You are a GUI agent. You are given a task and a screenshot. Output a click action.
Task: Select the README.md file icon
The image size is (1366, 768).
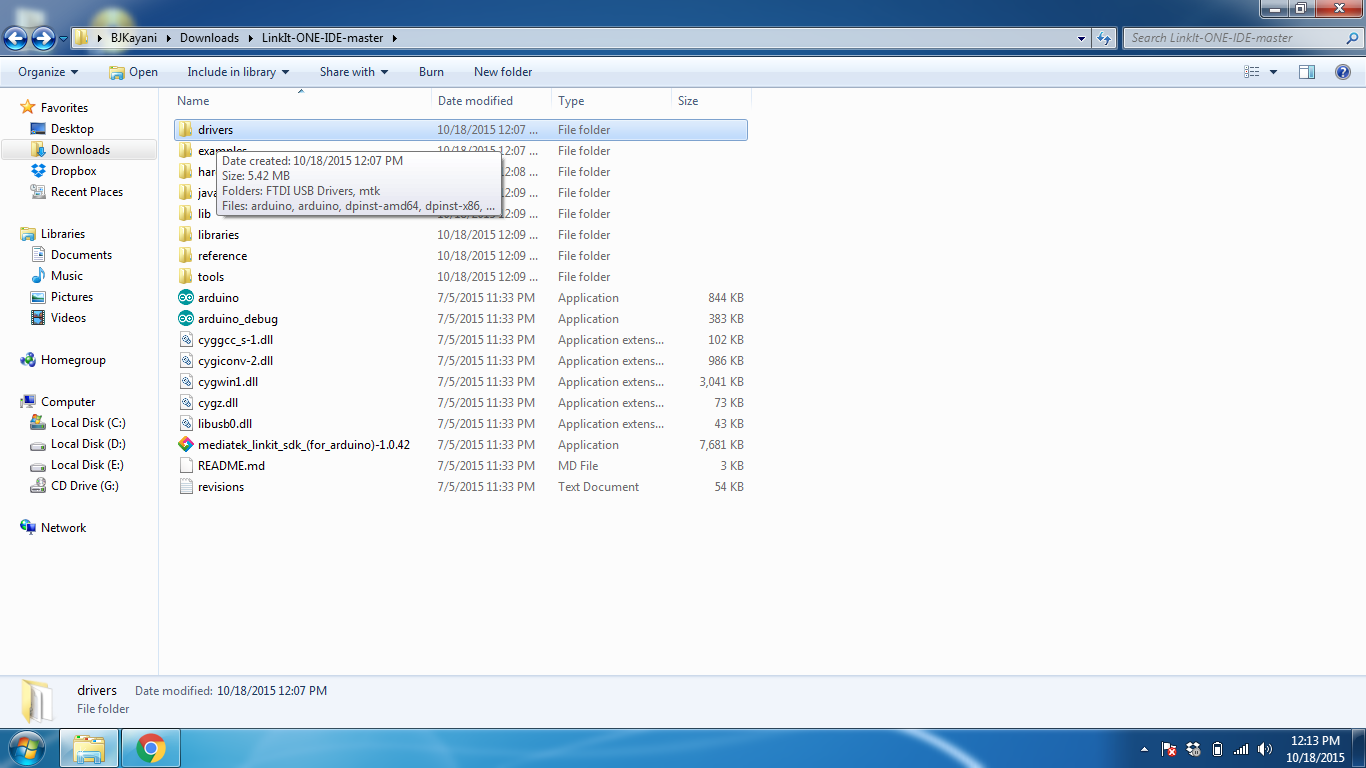(x=185, y=466)
